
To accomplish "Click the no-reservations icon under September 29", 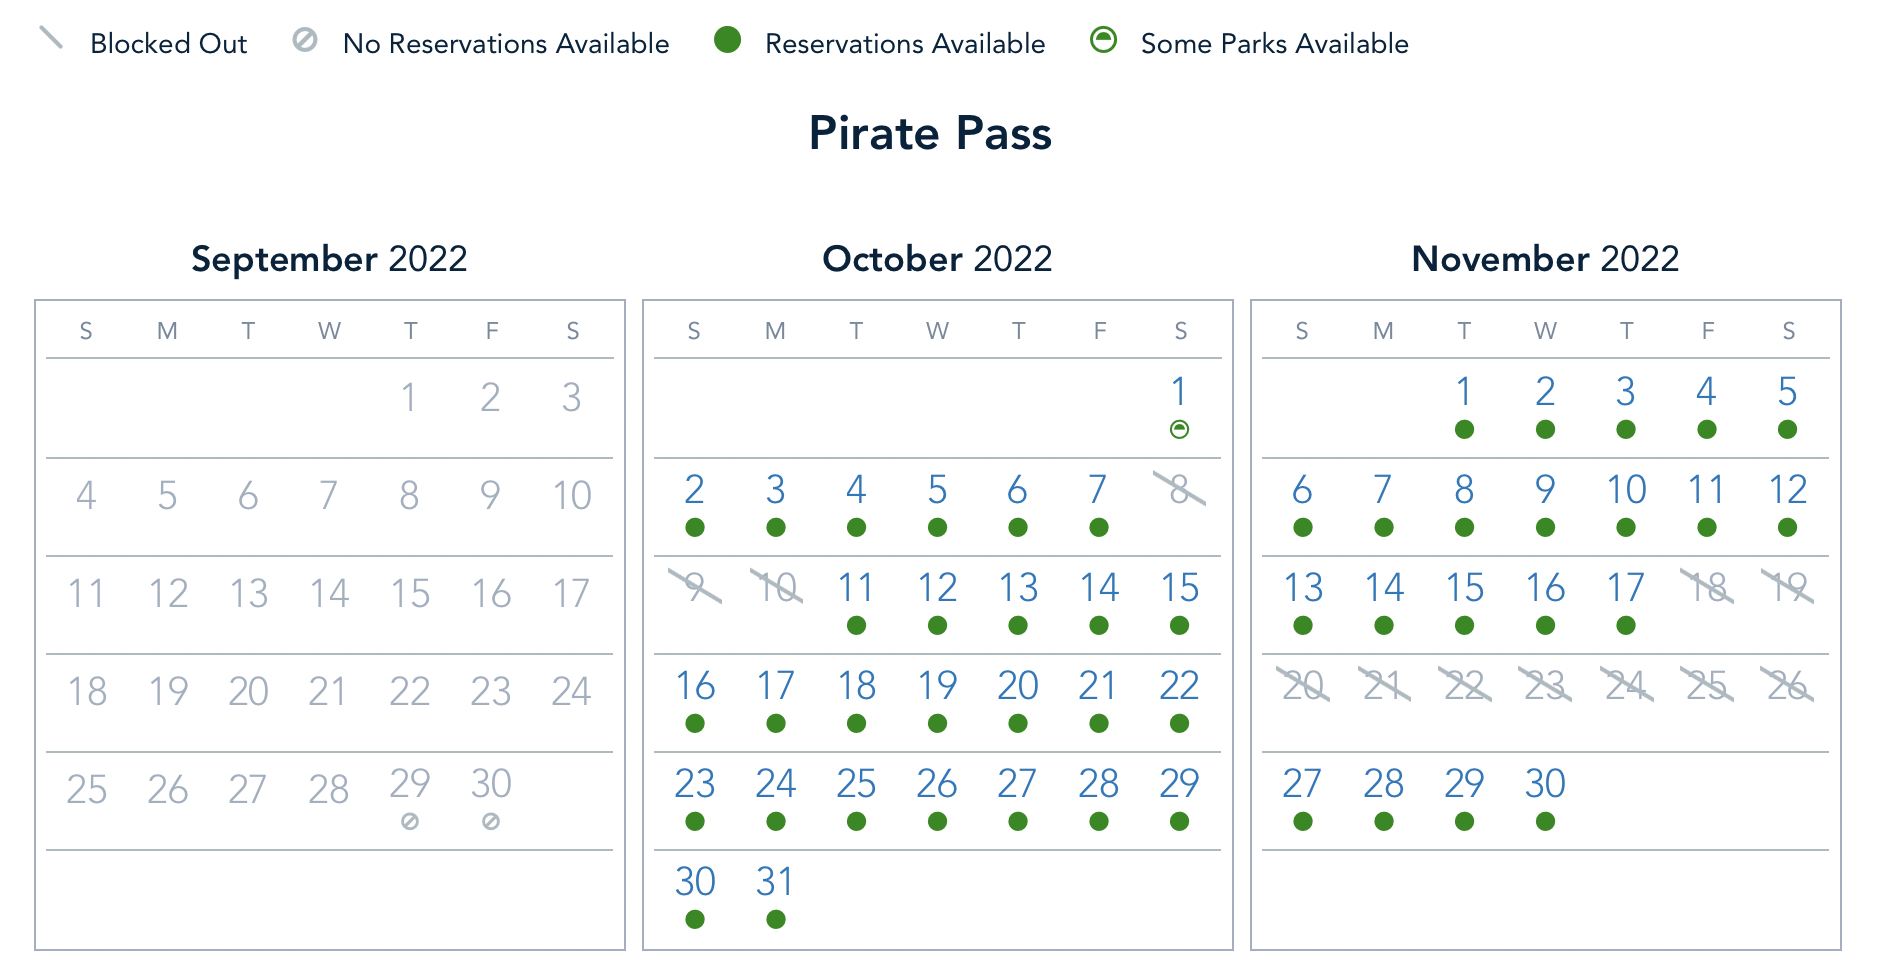I will 410,822.
